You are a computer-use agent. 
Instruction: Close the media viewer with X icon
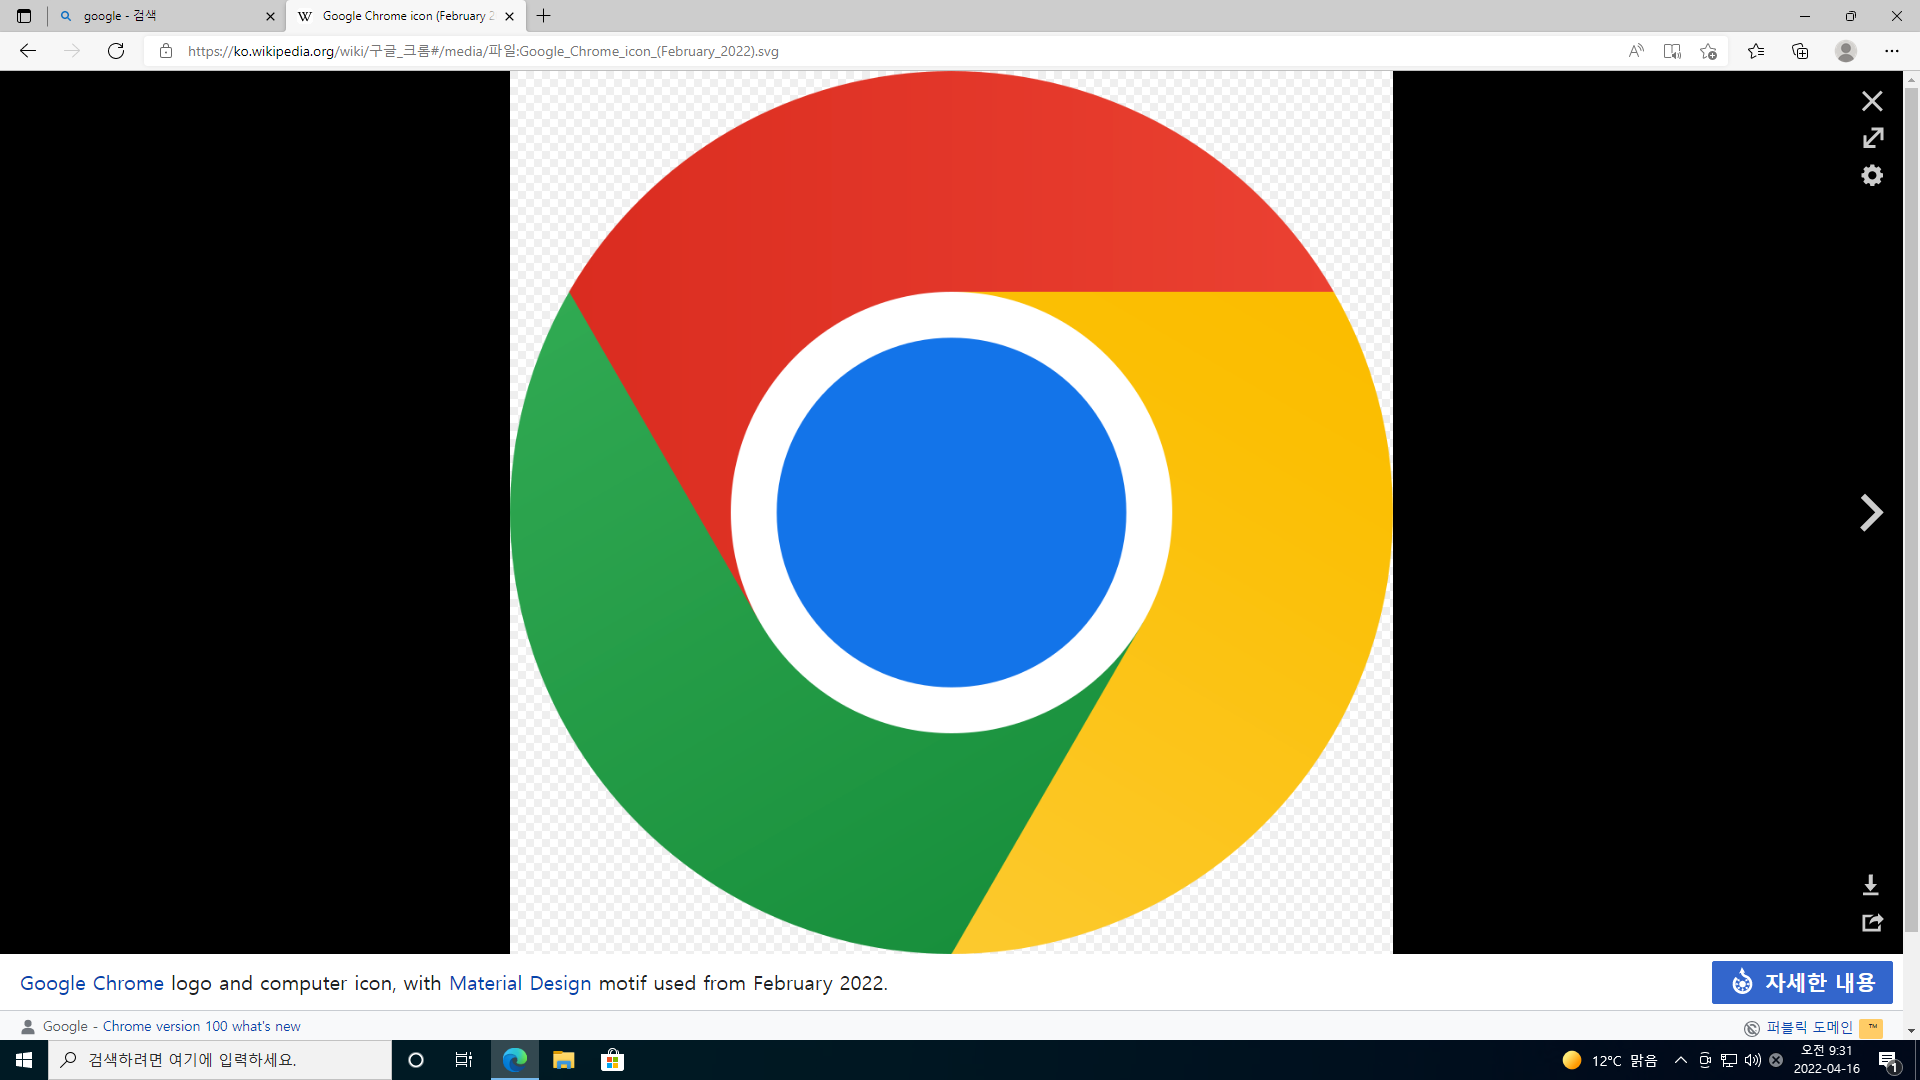[x=1872, y=101]
